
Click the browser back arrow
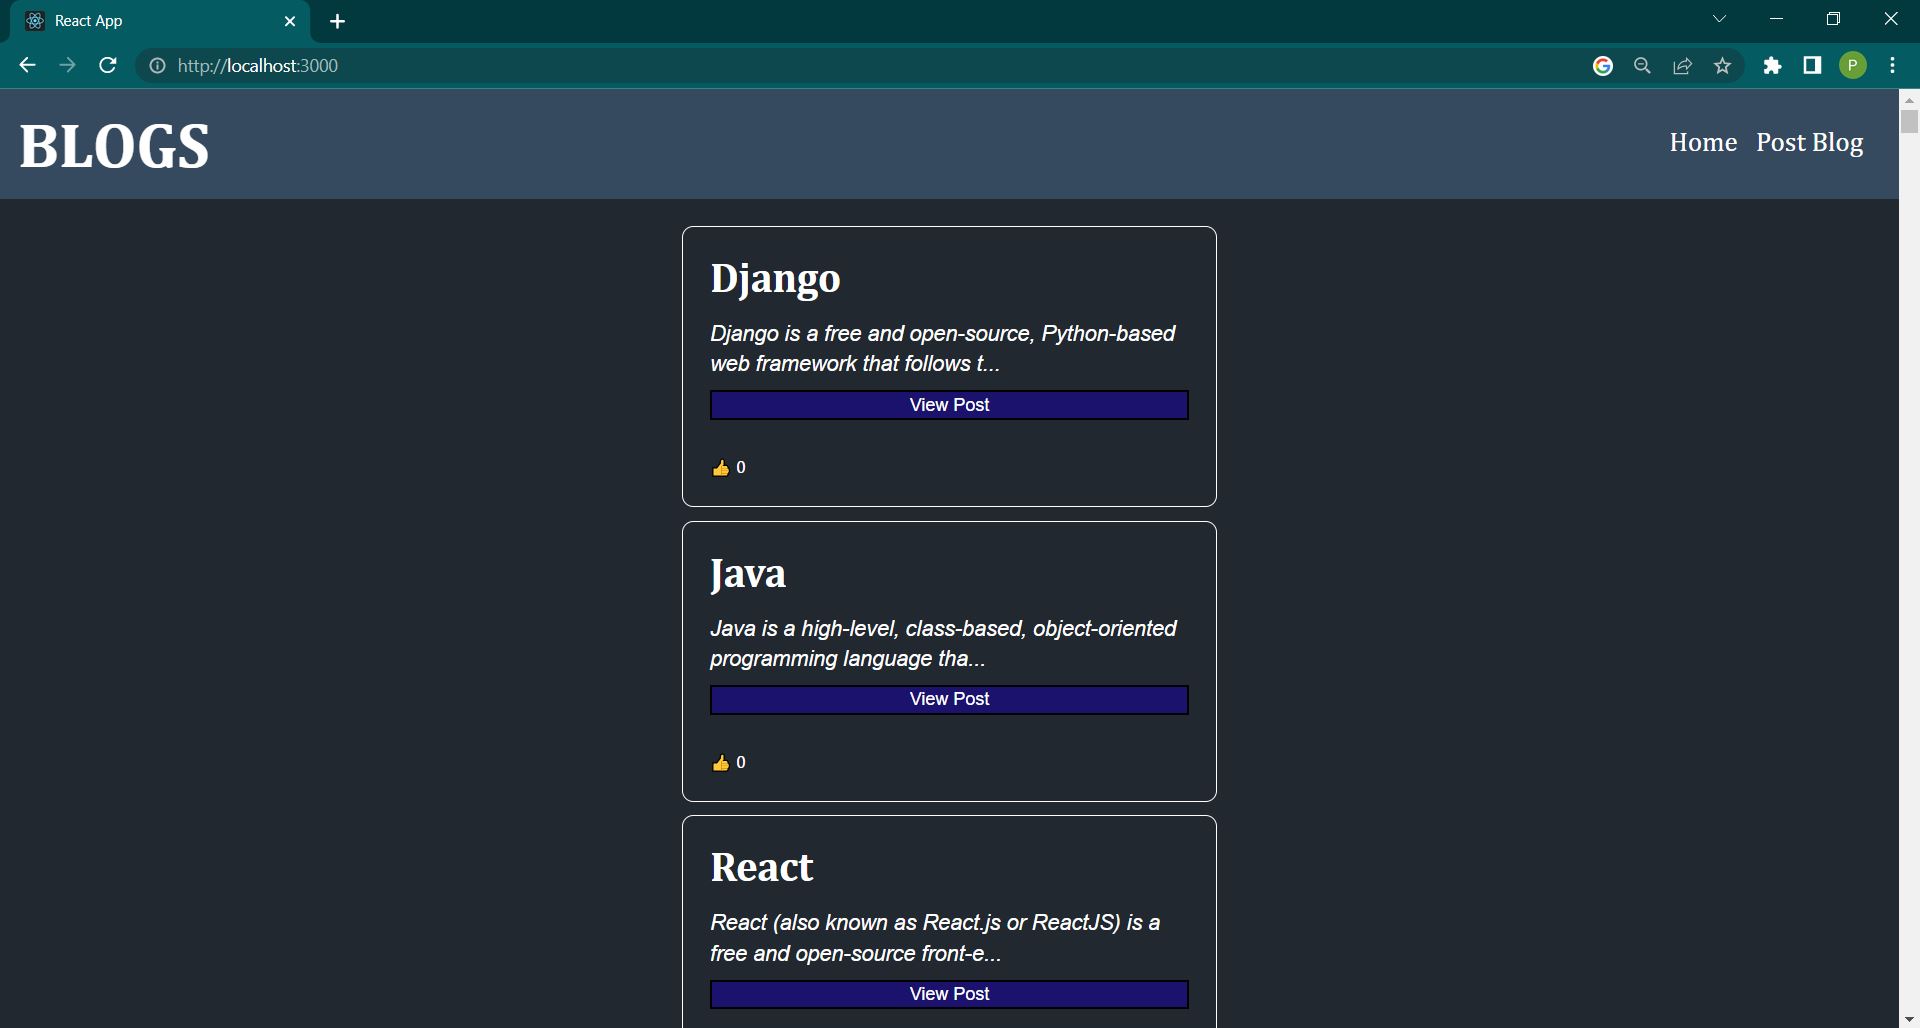26,65
